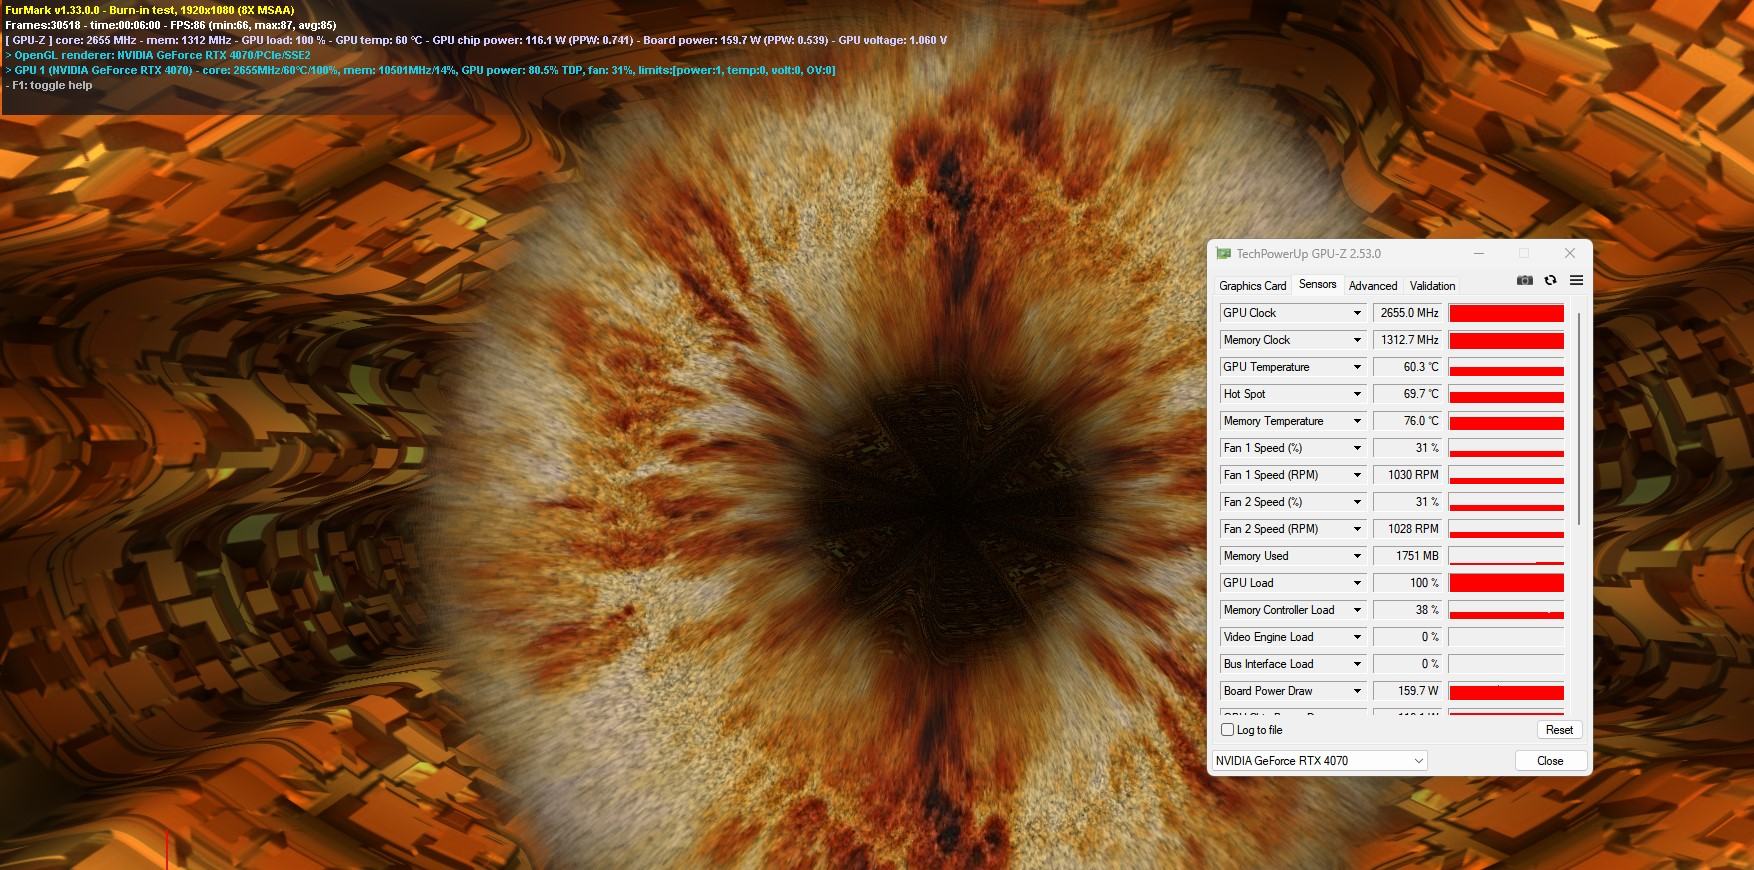Click the 76.0 °C Memory Temperature value
The height and width of the screenshot is (870, 1754).
(x=1407, y=421)
